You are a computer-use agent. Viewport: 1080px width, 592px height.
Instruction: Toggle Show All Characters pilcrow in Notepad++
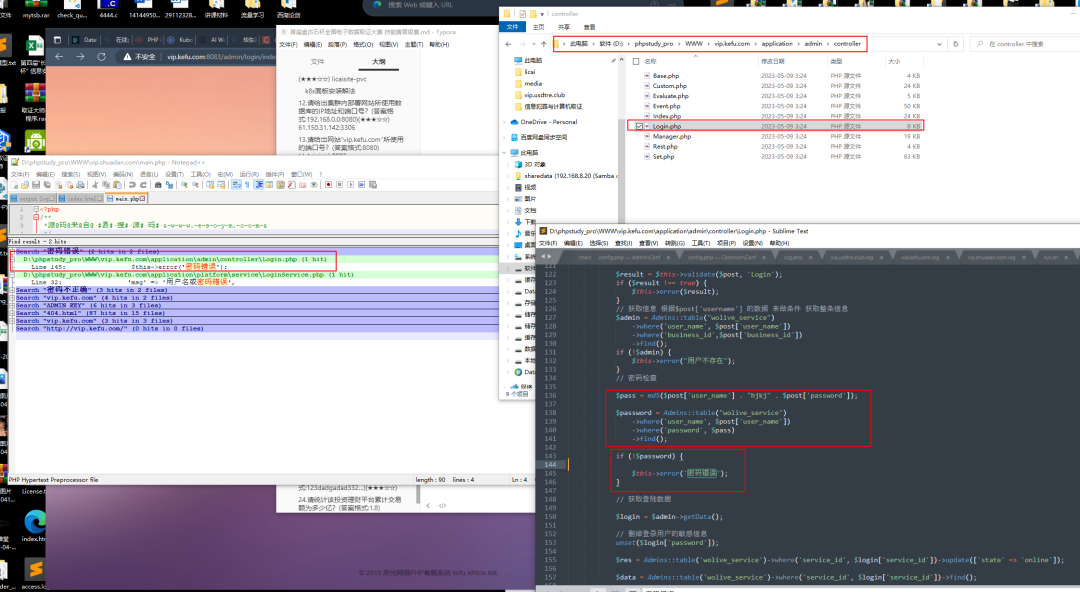coord(247,185)
